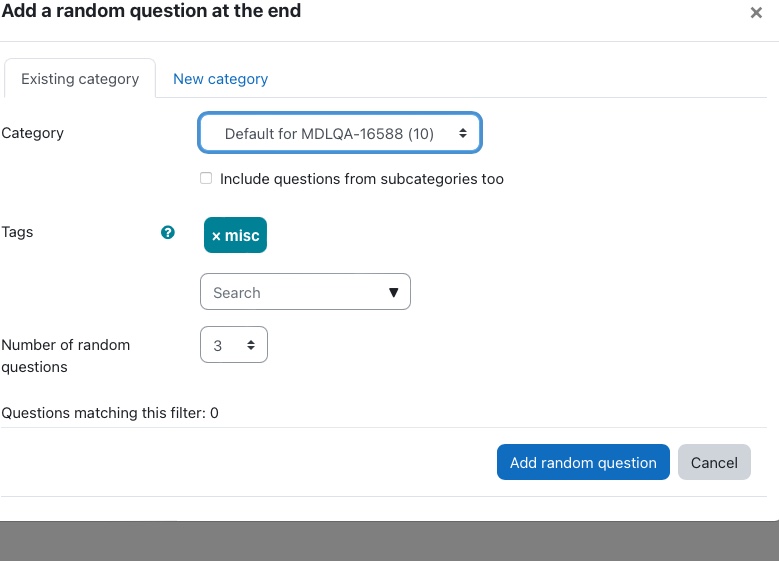Remove the misc tag via its × icon
Viewport: 779px width, 561px height.
click(216, 236)
